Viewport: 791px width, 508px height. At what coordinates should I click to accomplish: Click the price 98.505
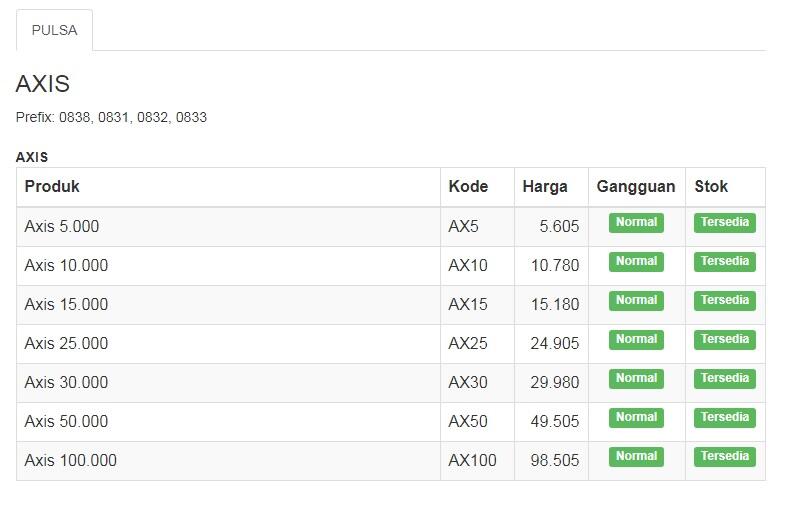tap(555, 461)
